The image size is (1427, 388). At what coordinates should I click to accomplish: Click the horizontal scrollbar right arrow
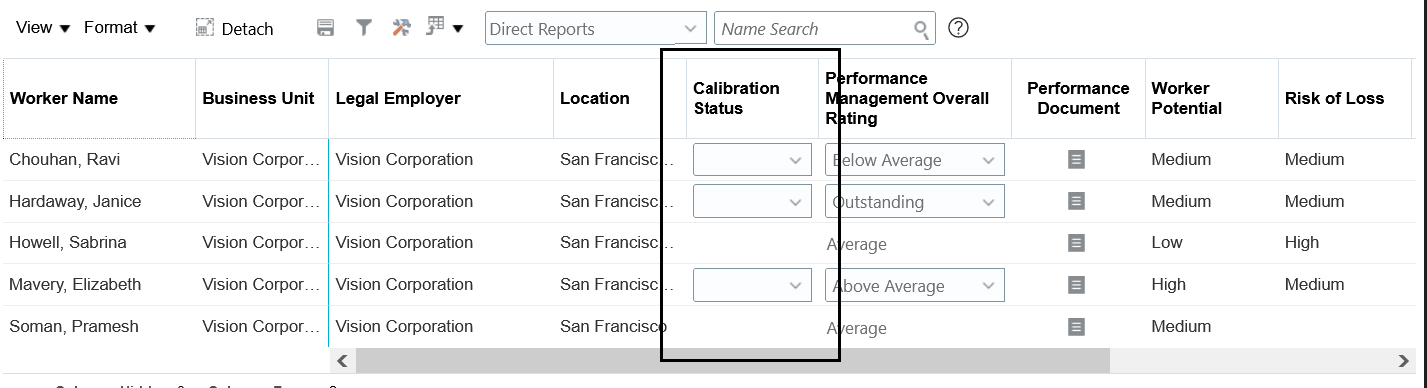[x=1403, y=360]
